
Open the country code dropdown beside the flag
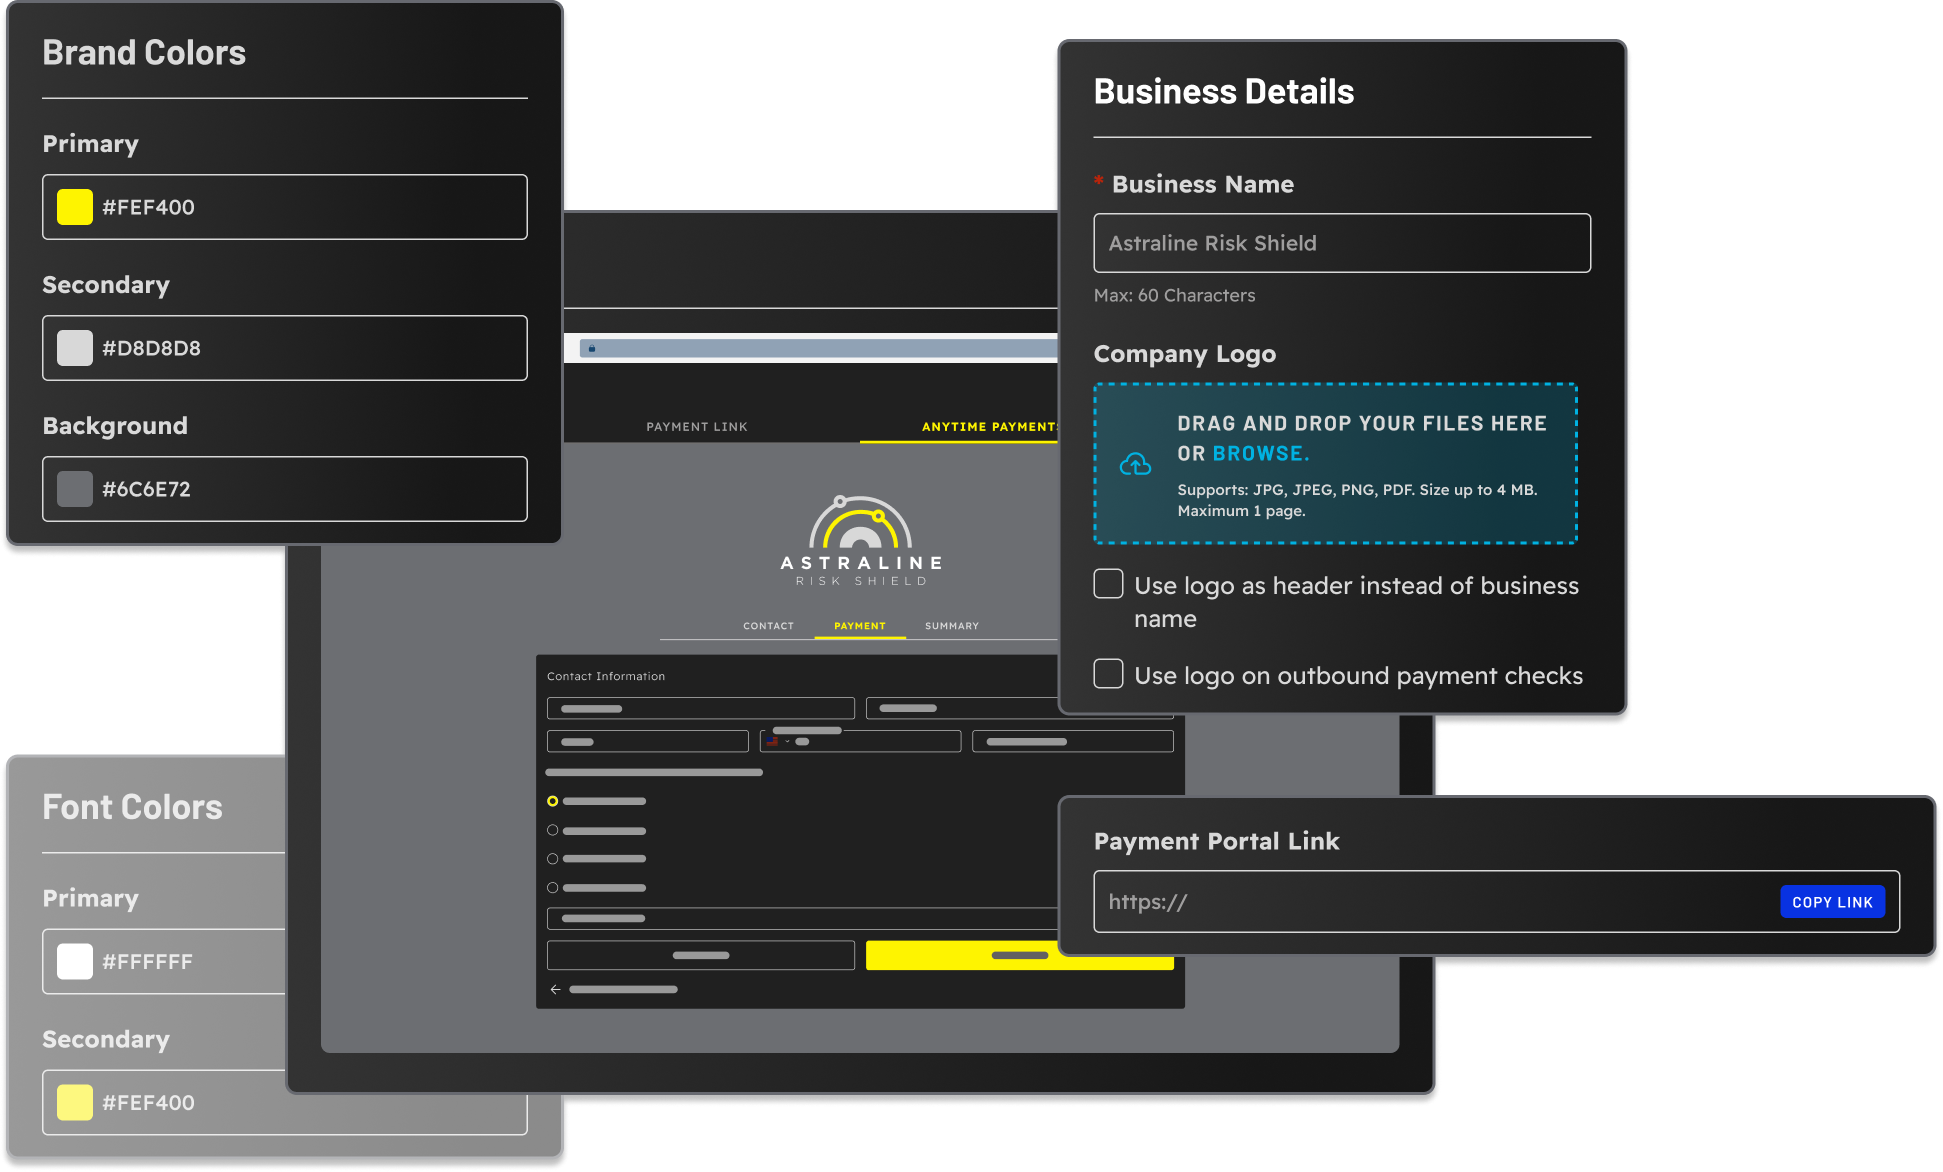coord(787,741)
